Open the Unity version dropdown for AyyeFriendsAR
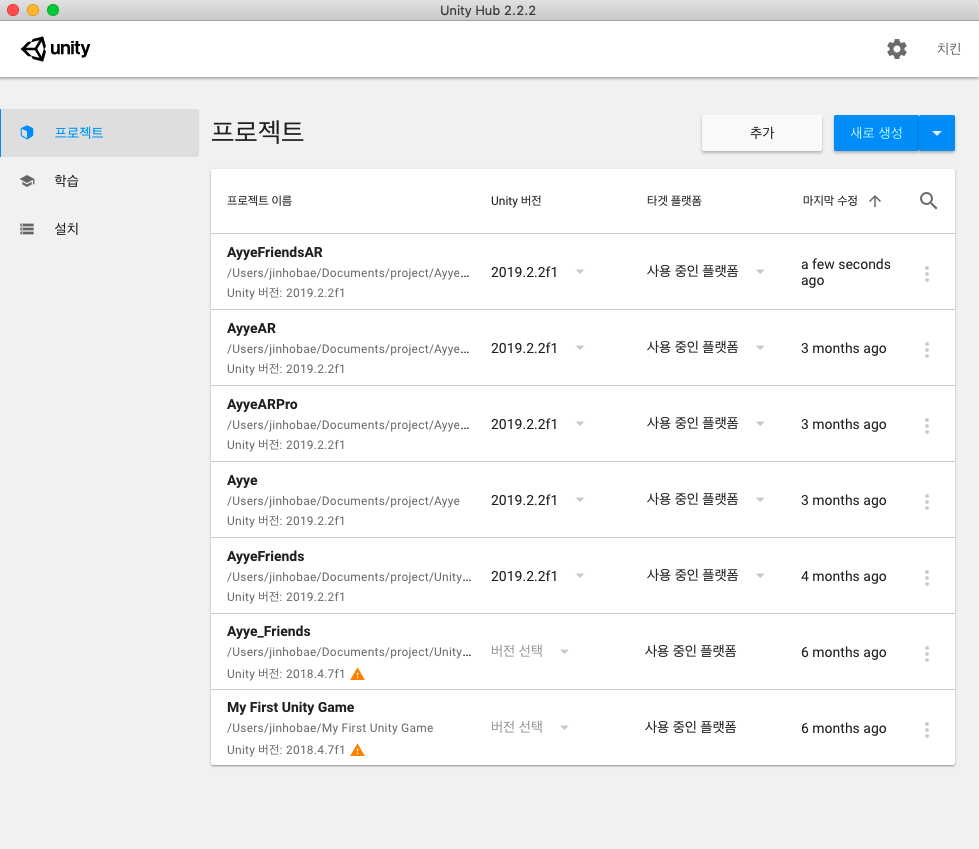 [538, 272]
